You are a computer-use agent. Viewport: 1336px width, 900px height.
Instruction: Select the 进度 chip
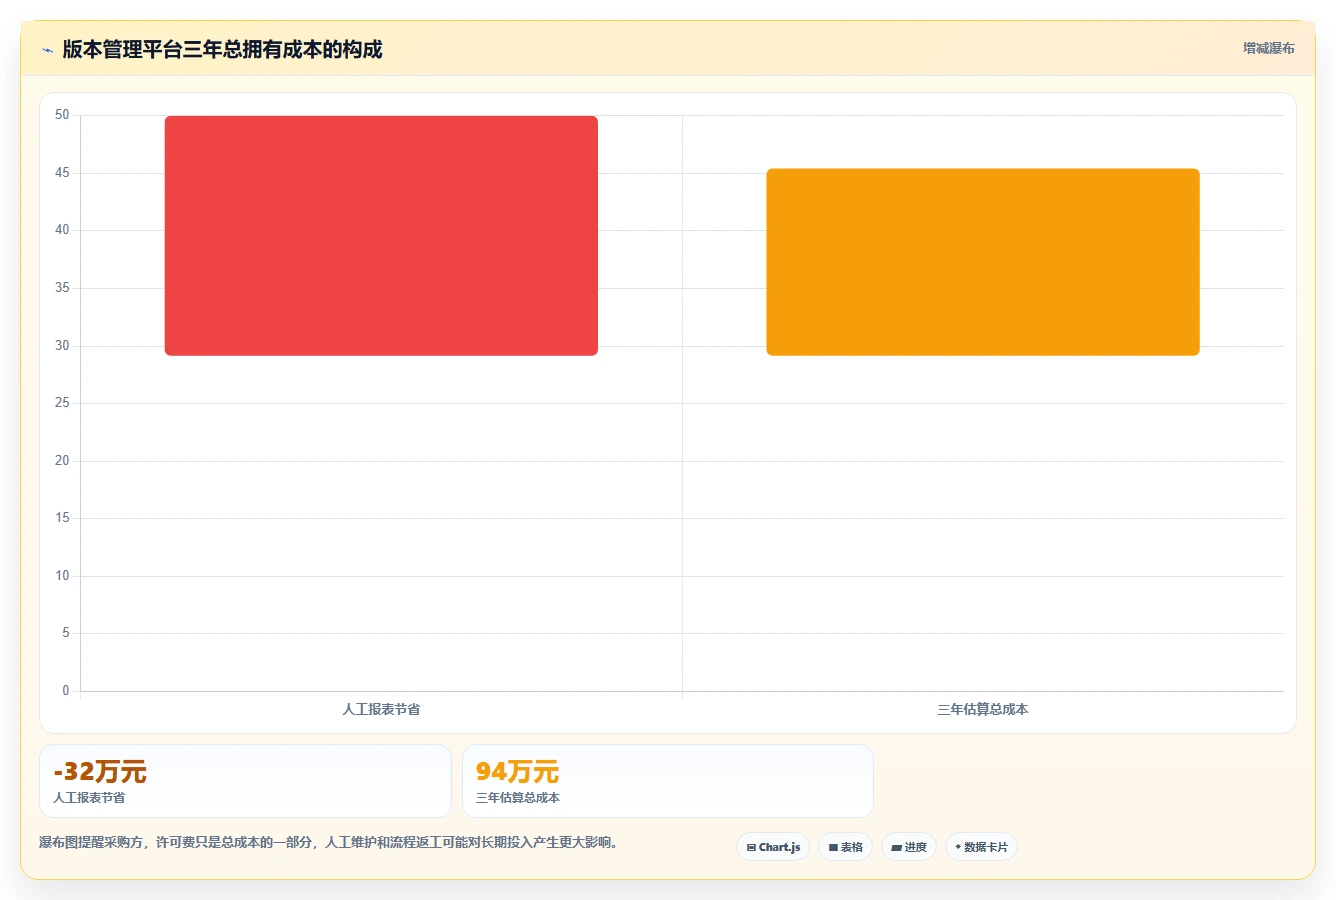pos(909,847)
